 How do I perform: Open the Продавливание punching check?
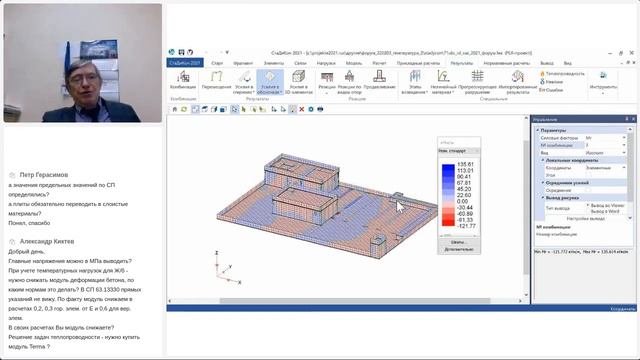click(379, 80)
